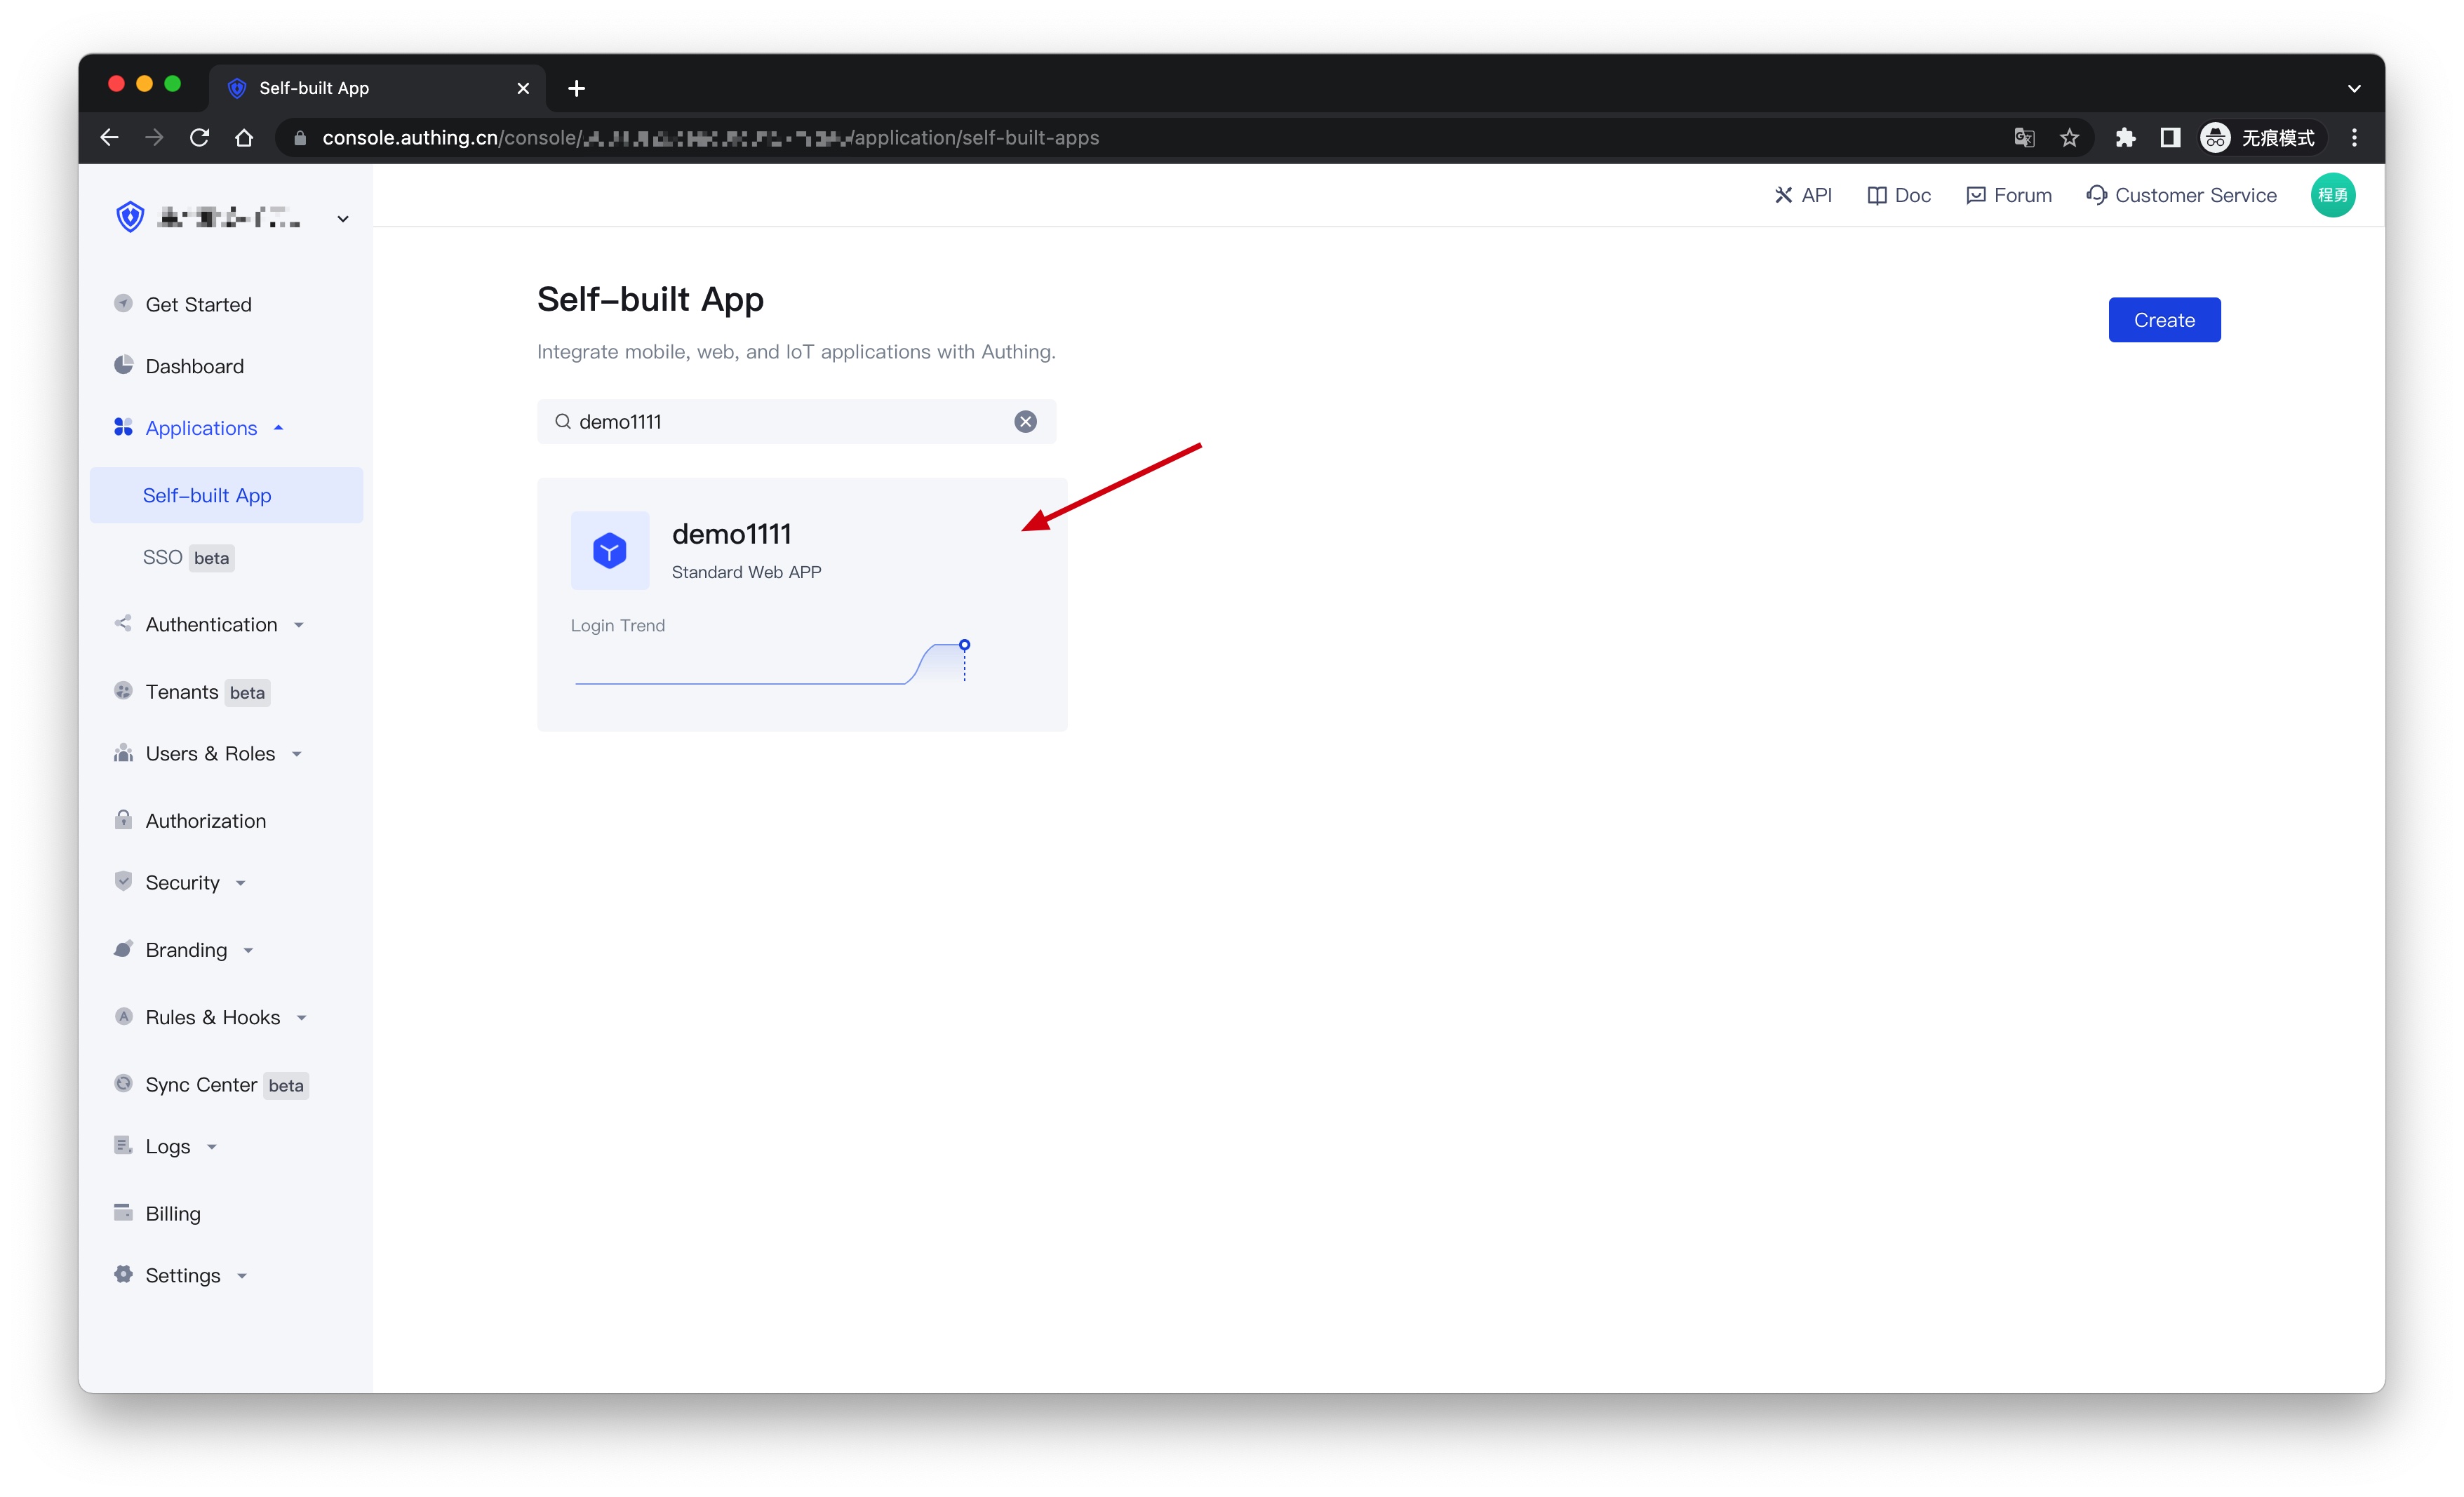Click the Get Started sidebar icon
The image size is (2464, 1497).
[x=123, y=303]
